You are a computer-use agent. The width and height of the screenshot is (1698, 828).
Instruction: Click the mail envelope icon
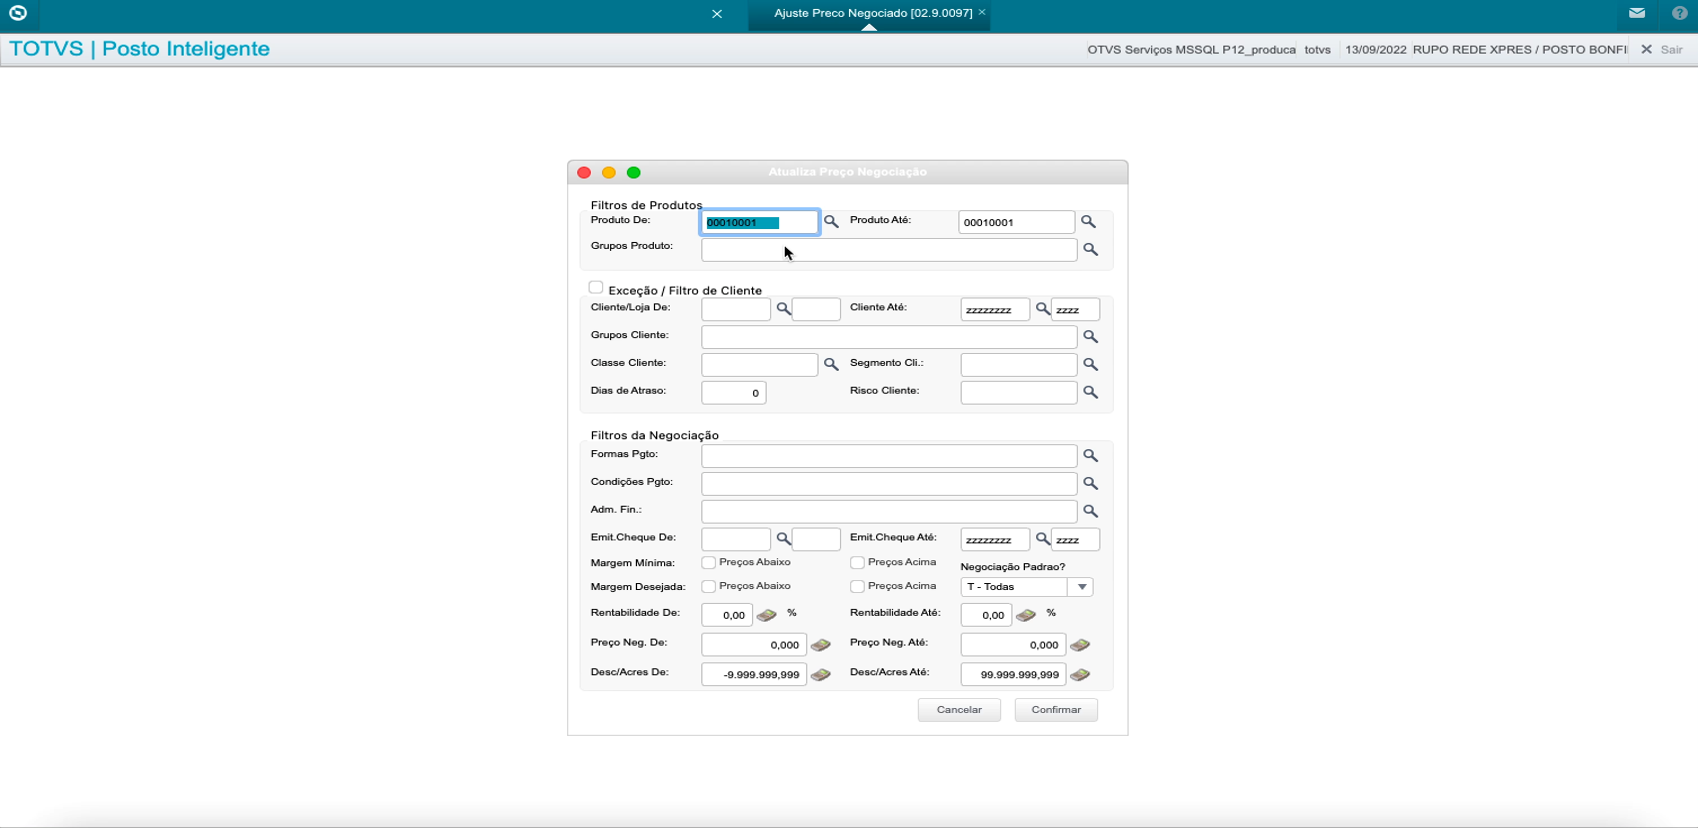point(1637,13)
